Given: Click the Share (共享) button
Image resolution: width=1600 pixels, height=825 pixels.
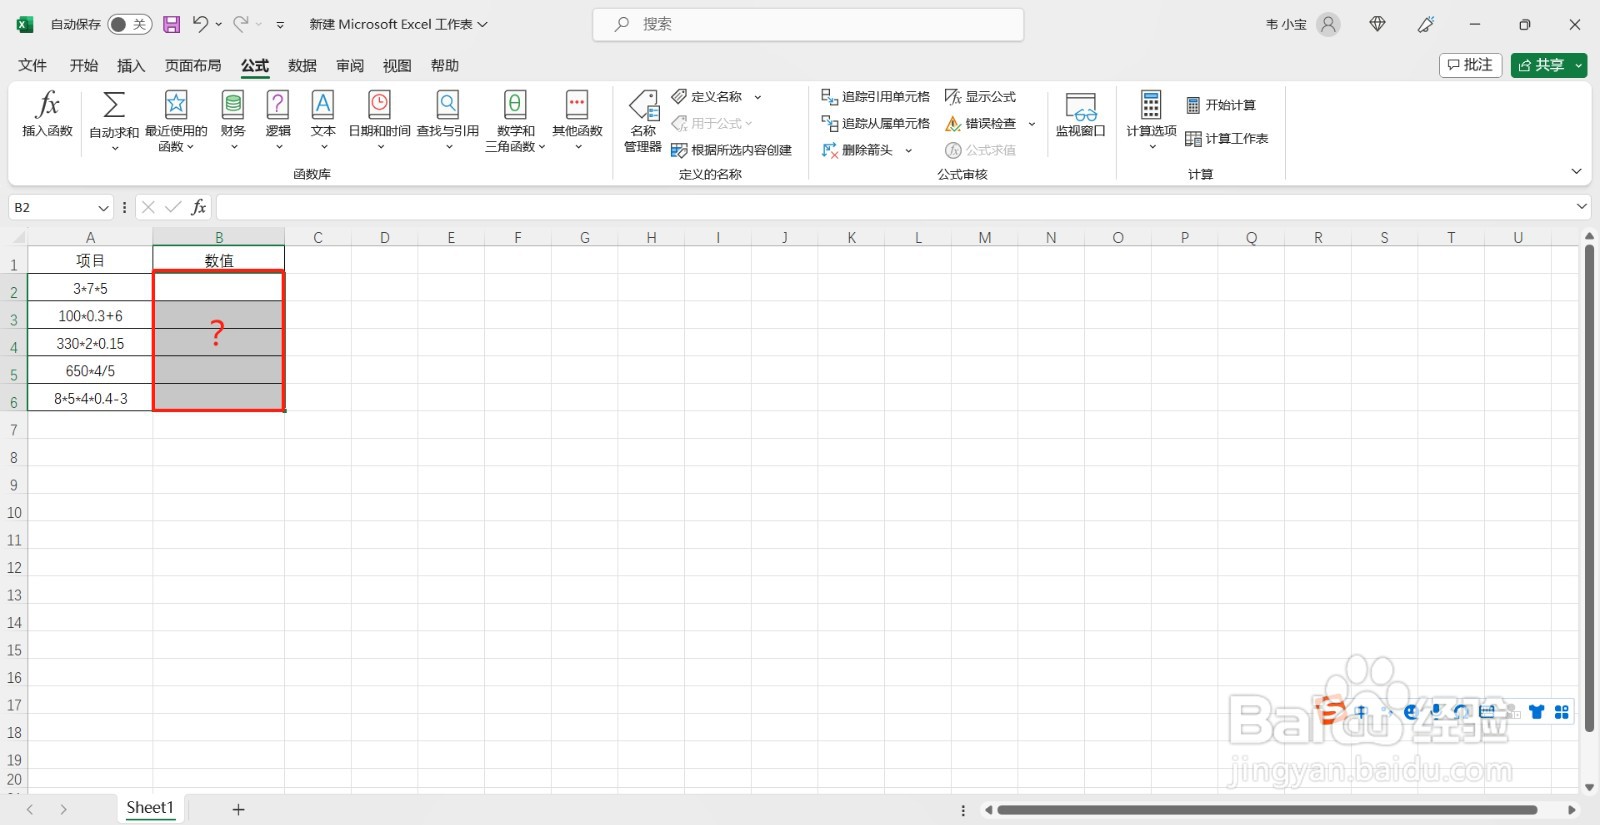Looking at the screenshot, I should (x=1541, y=65).
